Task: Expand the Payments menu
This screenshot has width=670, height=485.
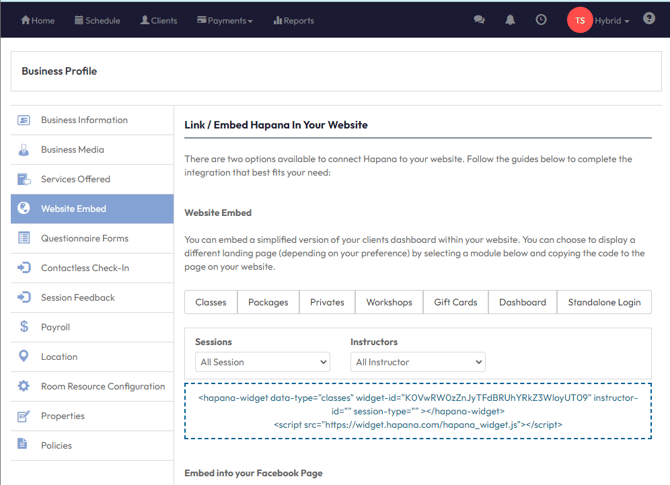Action: (x=225, y=20)
